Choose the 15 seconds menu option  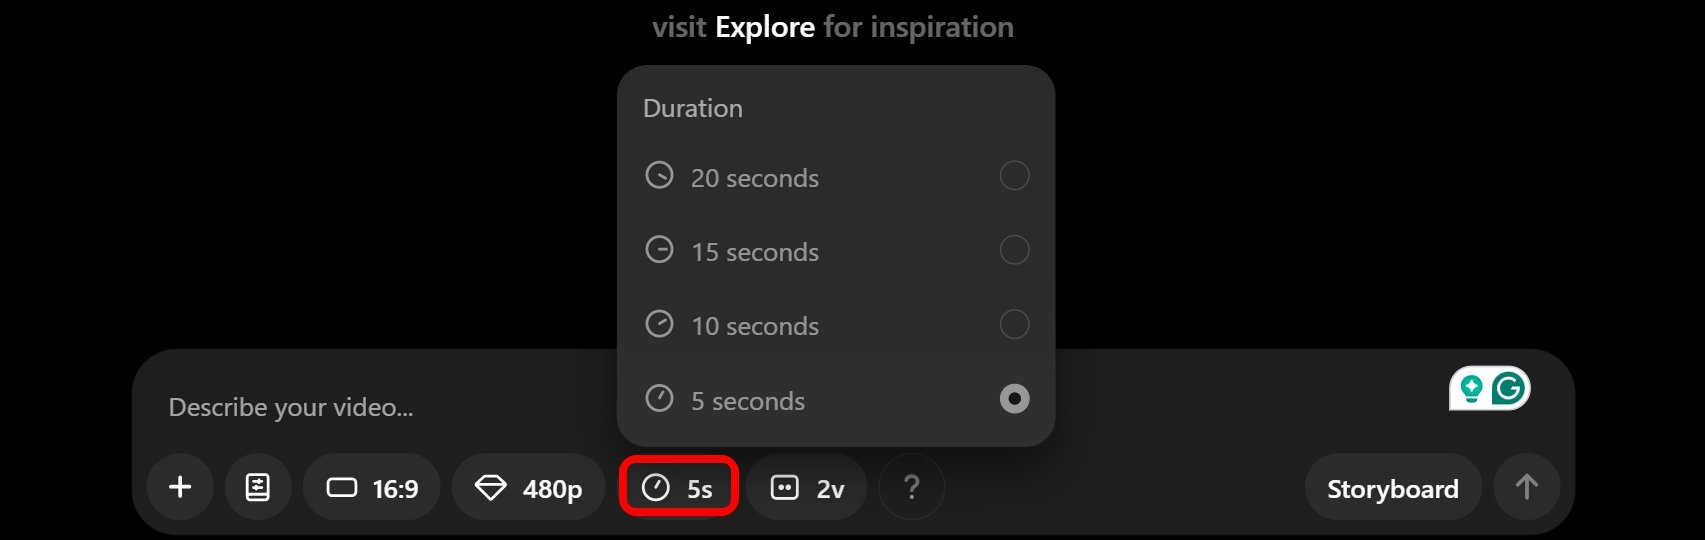pos(755,252)
